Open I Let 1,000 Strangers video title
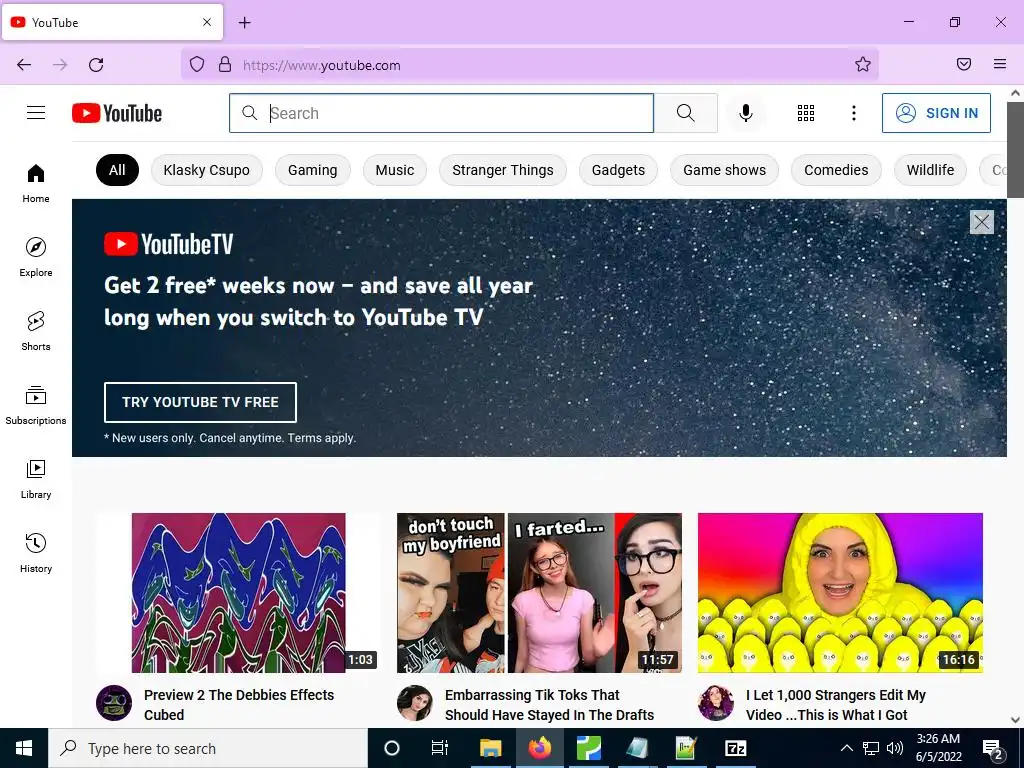 pyautogui.click(x=836, y=705)
